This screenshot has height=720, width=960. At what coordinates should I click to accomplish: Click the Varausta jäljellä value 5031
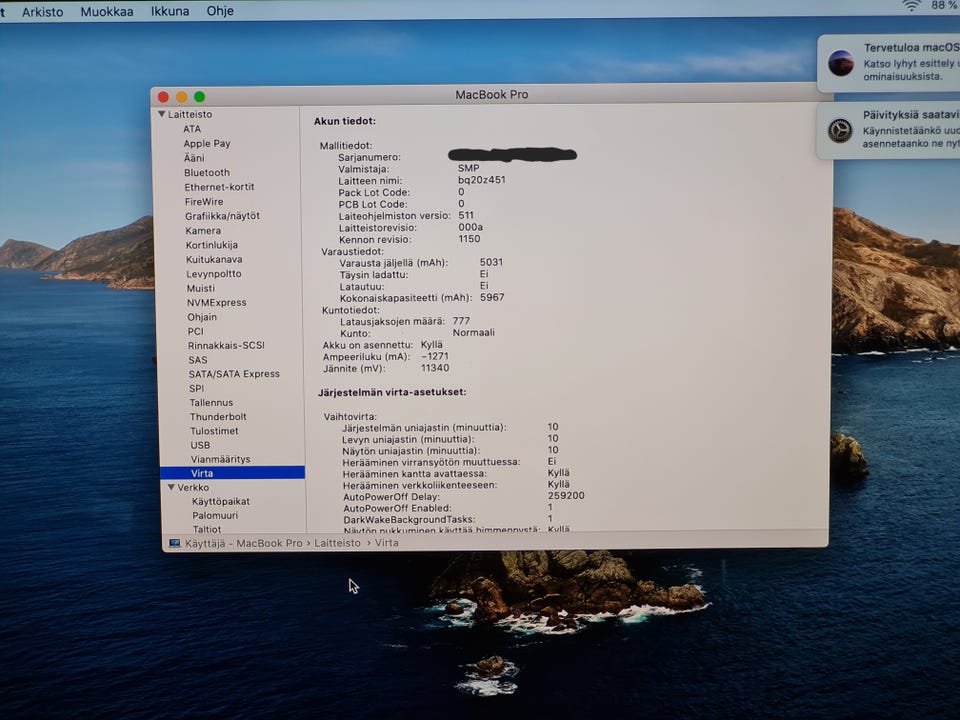pos(492,262)
